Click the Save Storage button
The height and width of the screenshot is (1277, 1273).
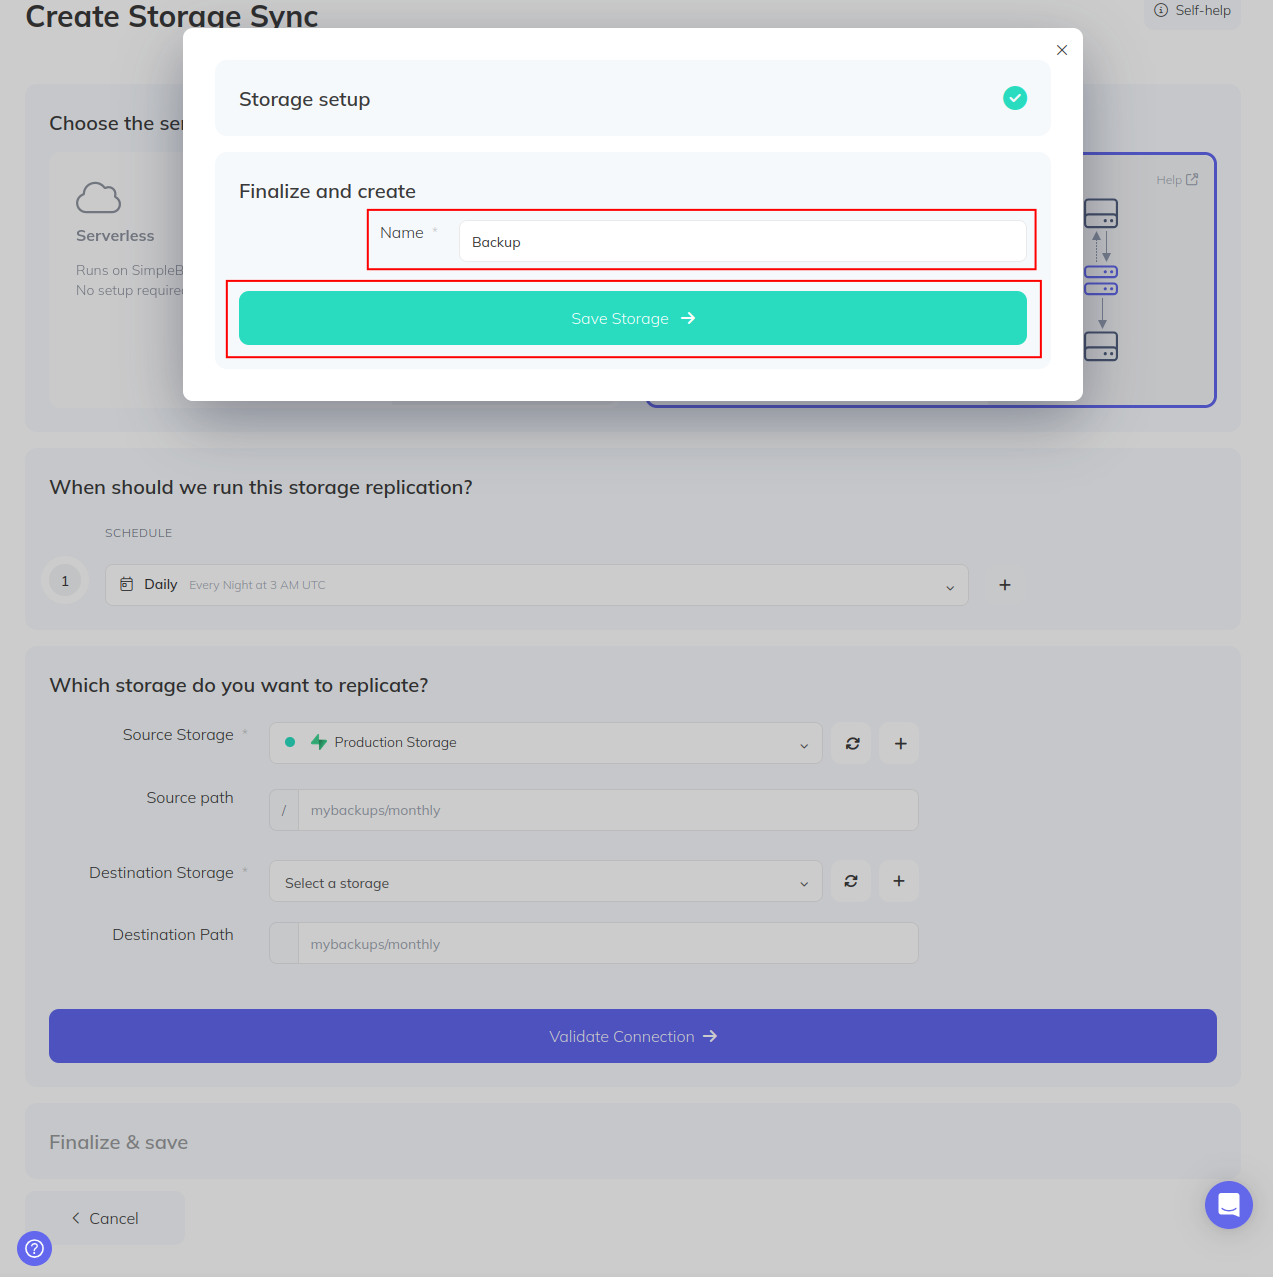pos(633,318)
